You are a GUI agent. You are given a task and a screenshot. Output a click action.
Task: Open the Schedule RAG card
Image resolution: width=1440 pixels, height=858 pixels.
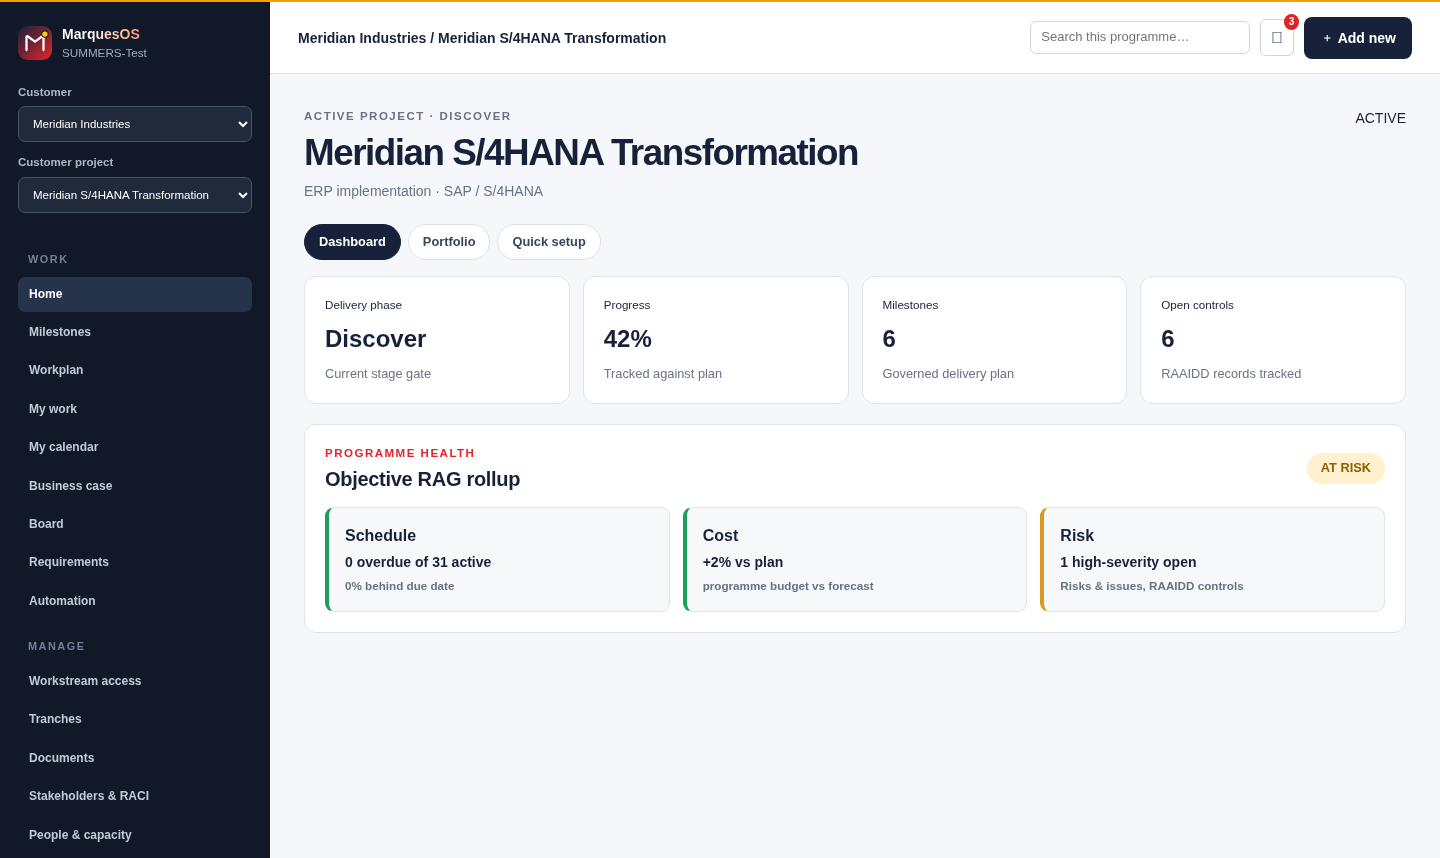click(x=497, y=560)
